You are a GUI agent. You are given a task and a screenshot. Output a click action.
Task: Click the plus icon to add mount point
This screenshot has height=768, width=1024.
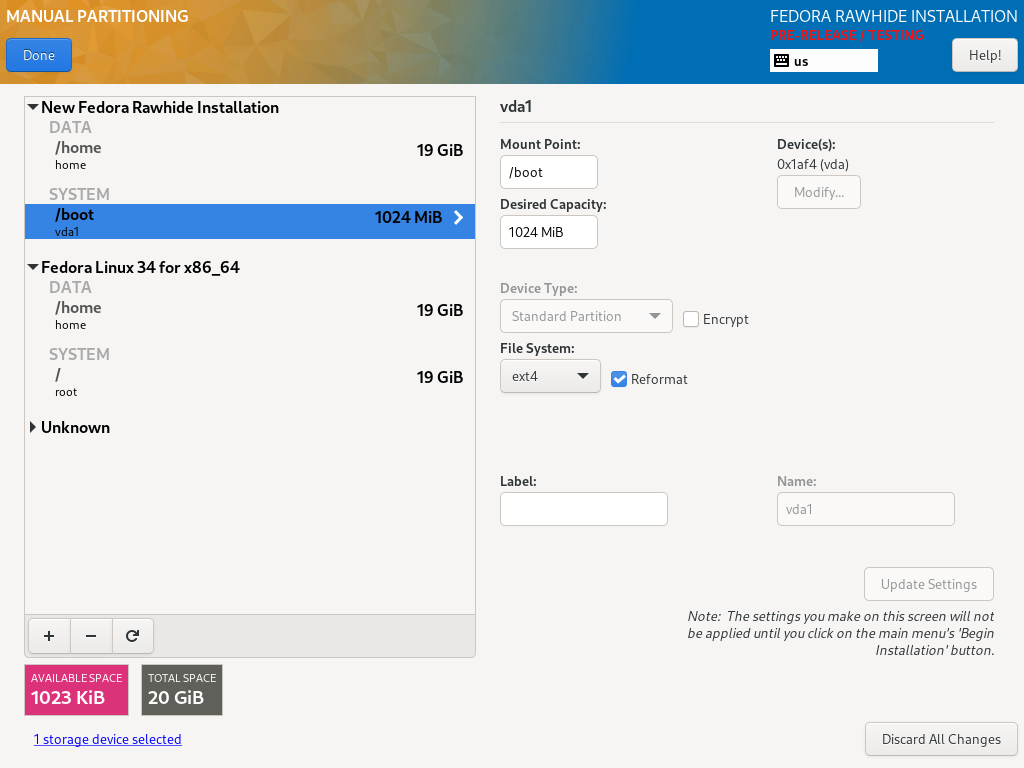coord(49,636)
